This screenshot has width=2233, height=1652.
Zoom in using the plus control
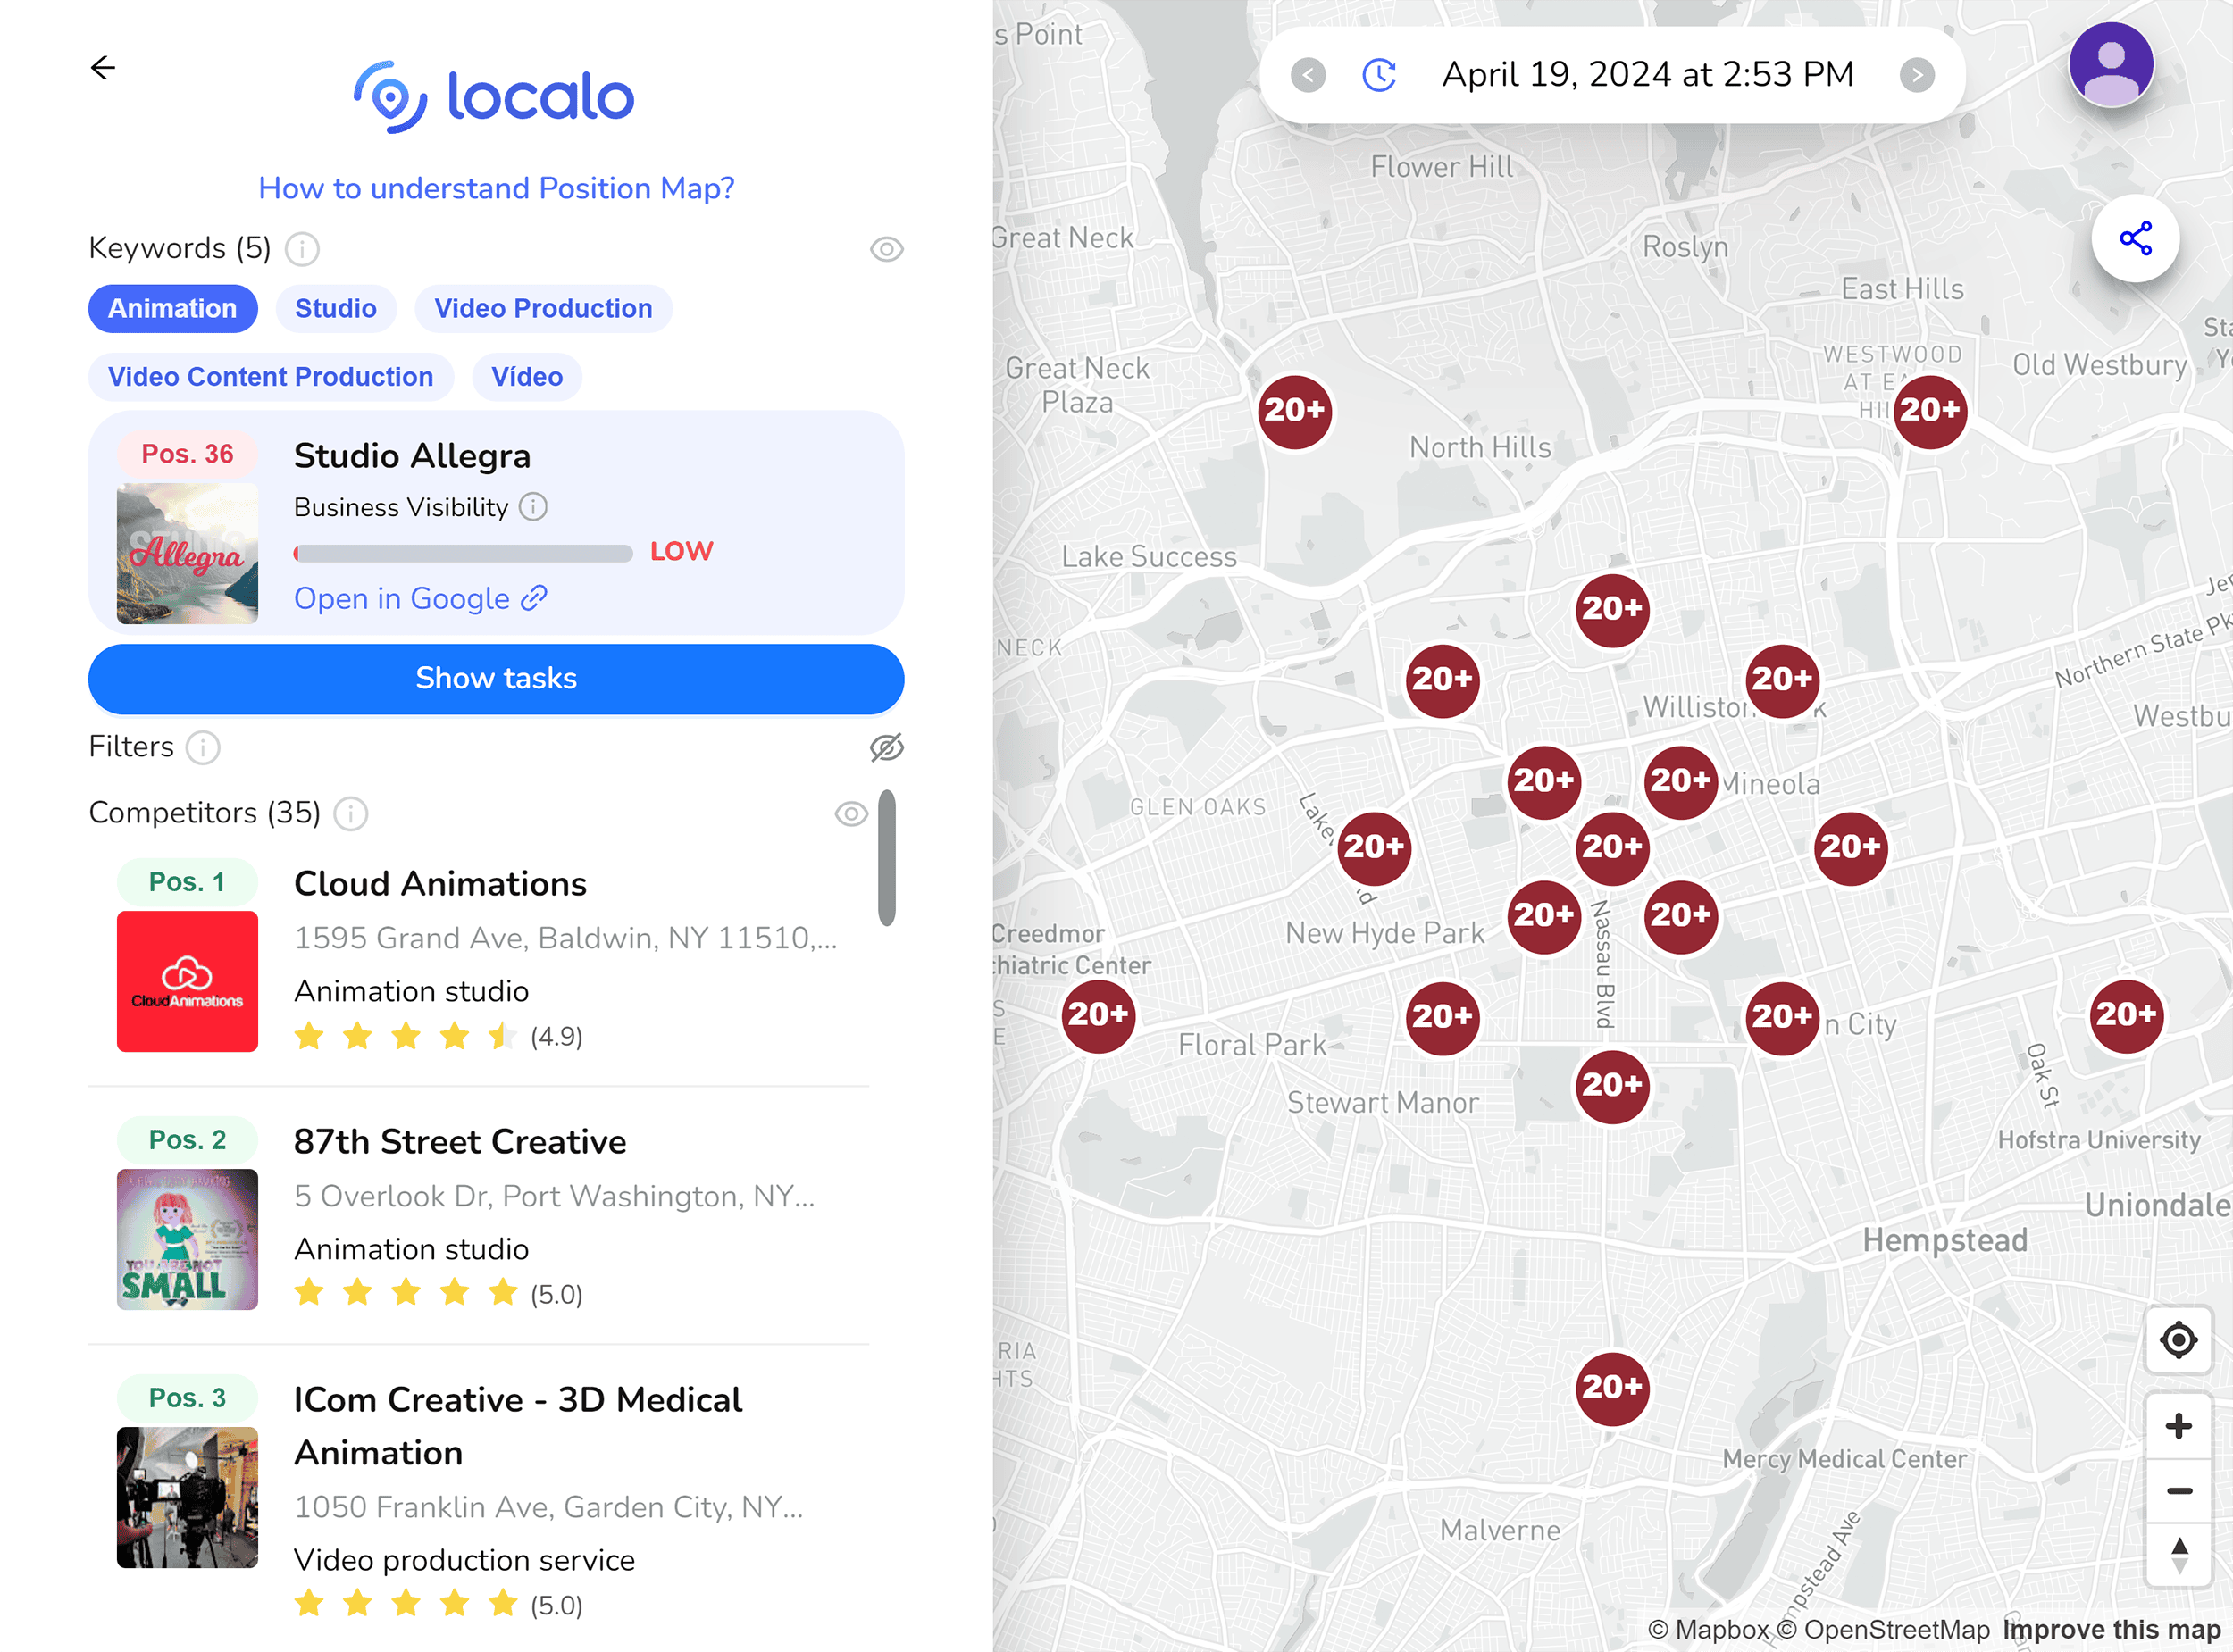pos(2178,1425)
